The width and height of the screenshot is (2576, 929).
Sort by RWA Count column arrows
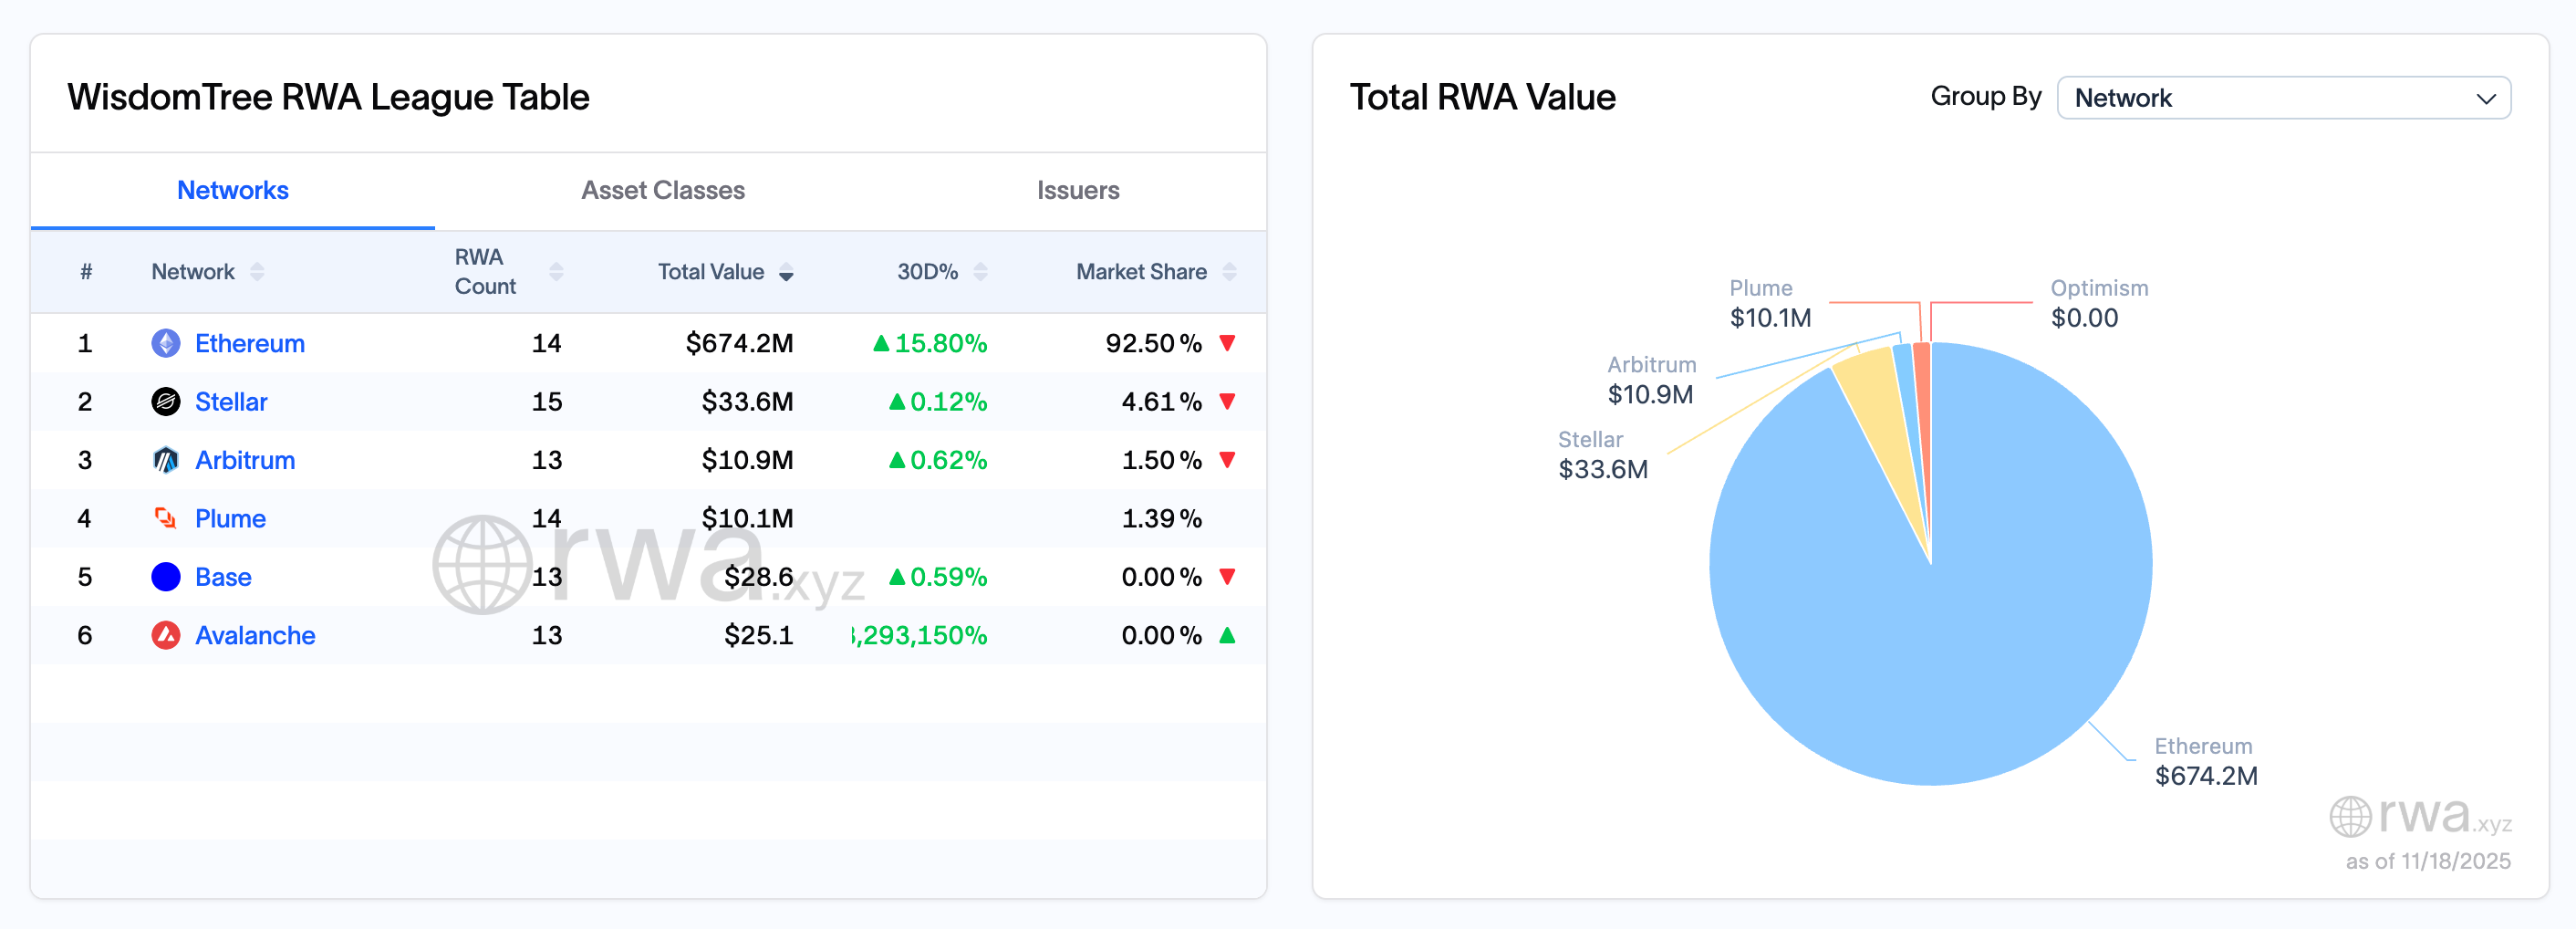(556, 272)
